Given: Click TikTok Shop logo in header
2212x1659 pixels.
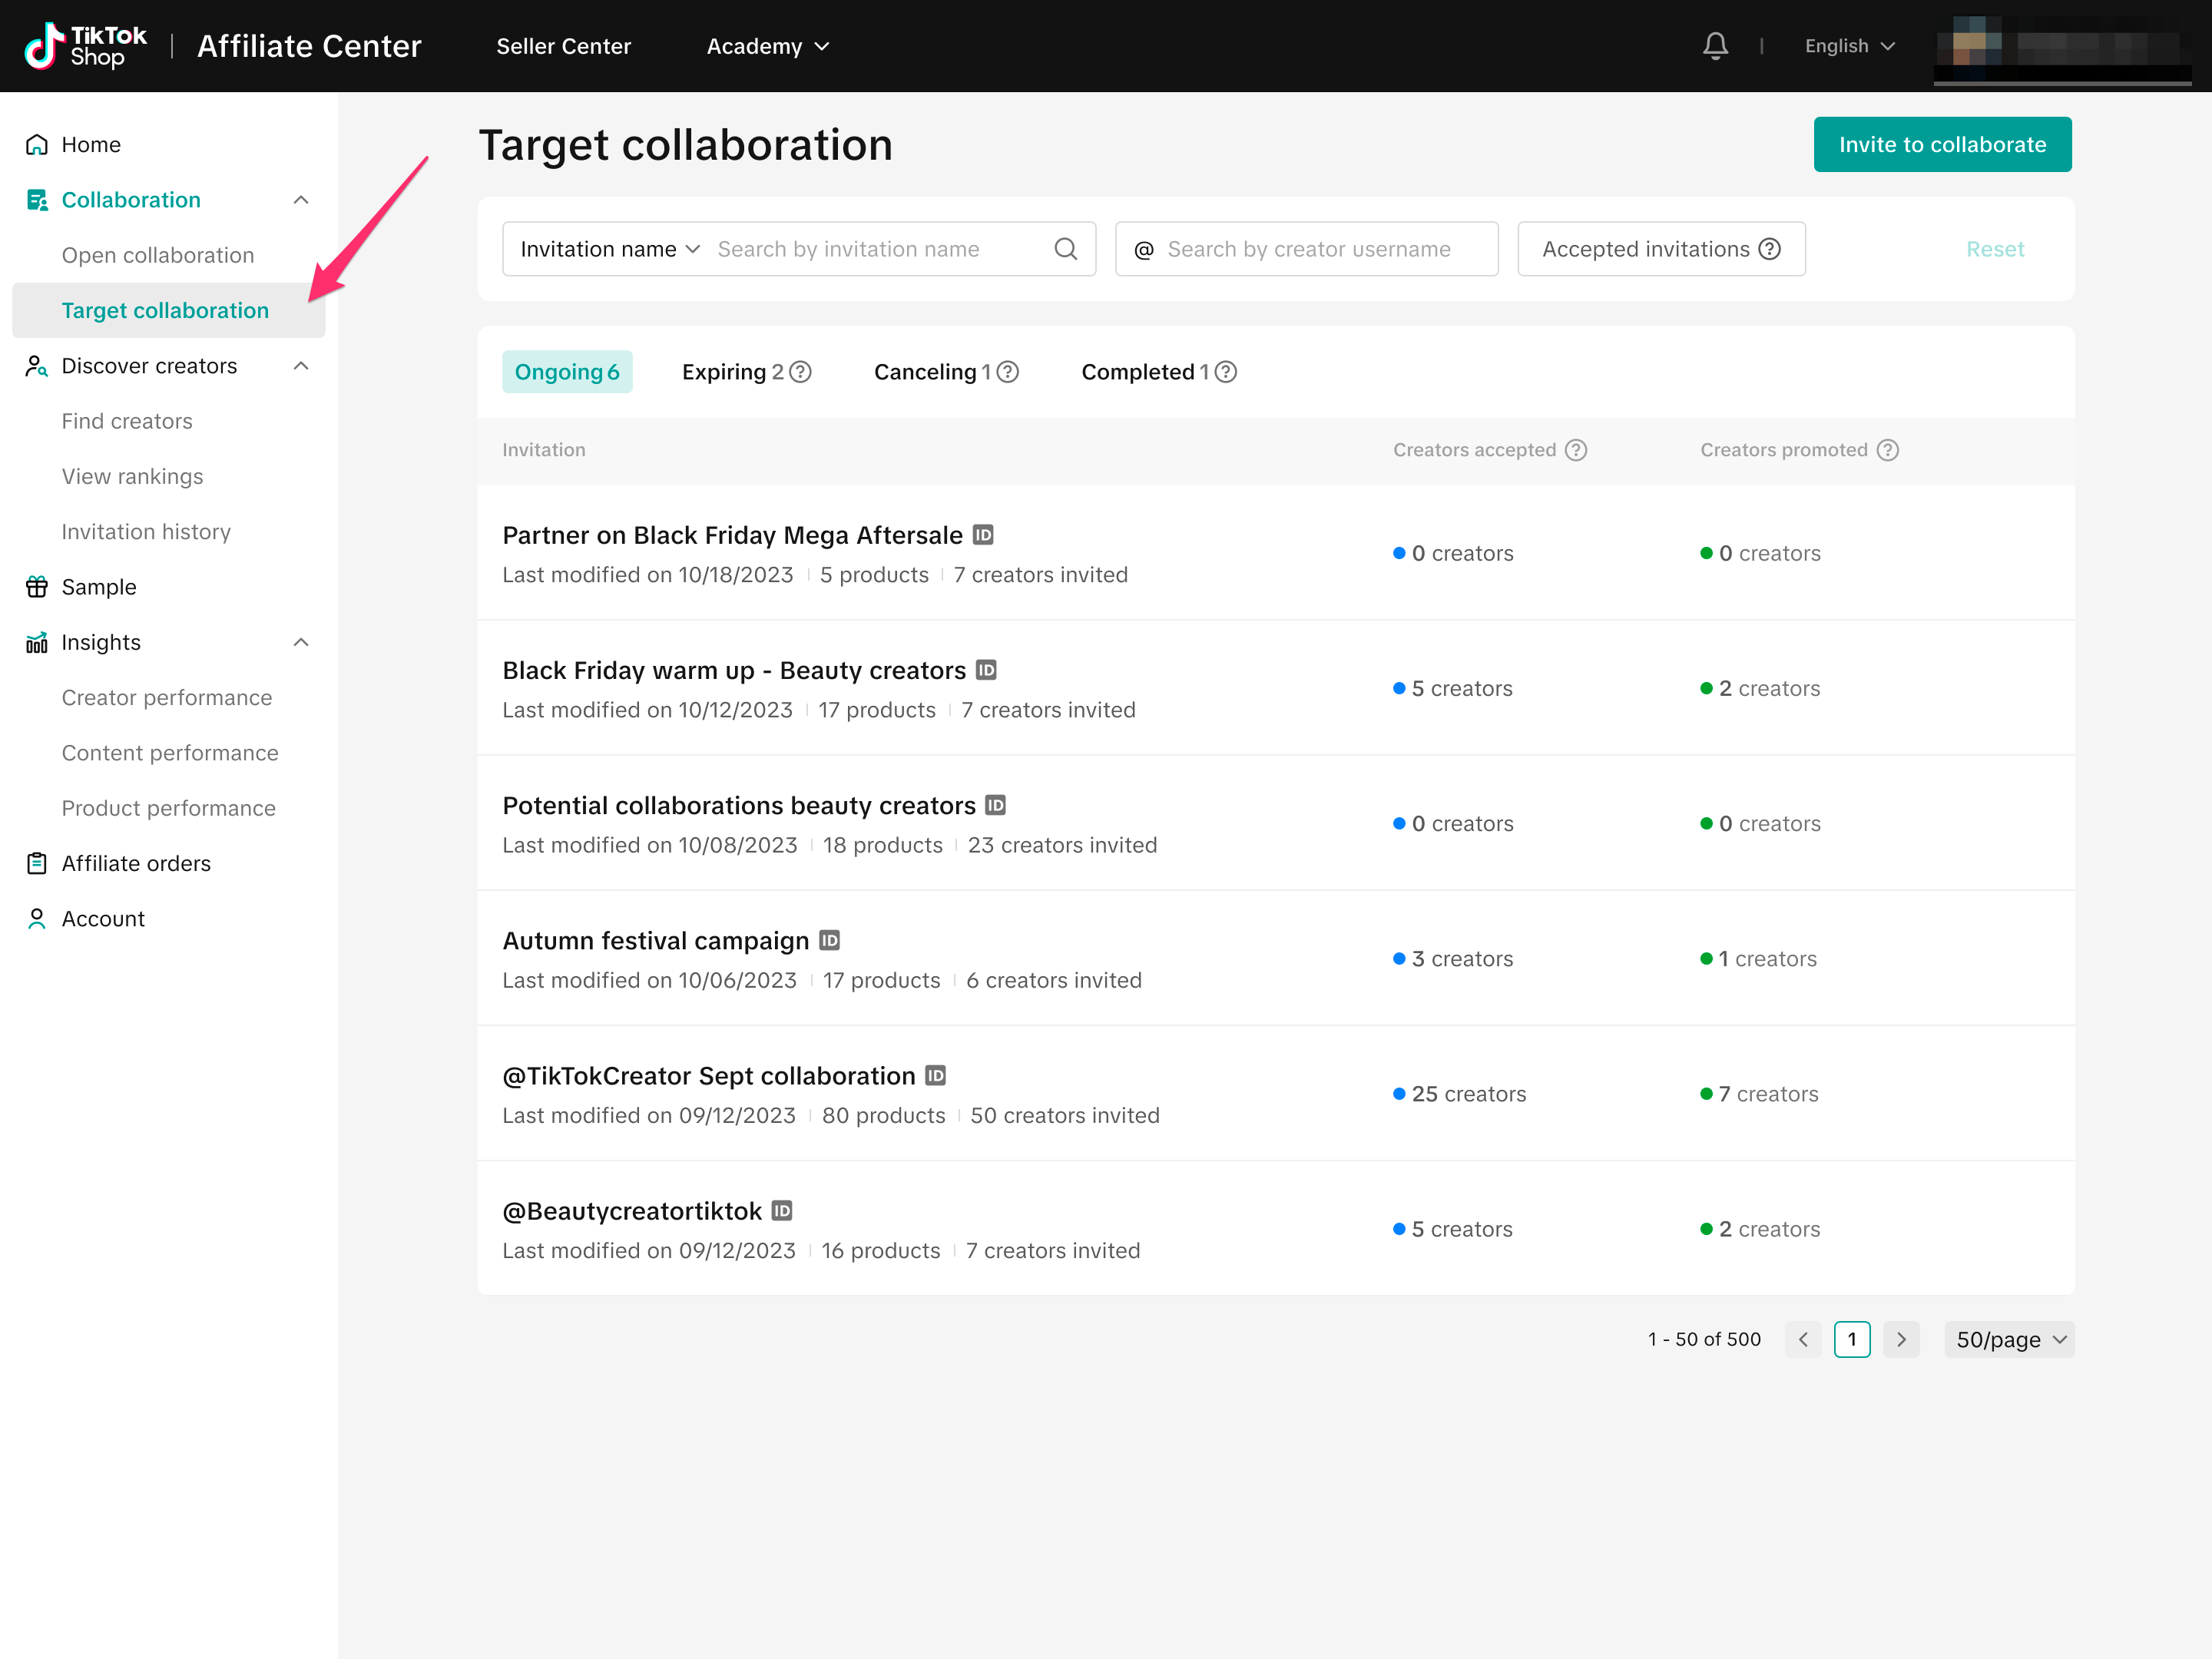Looking at the screenshot, I should (86, 46).
